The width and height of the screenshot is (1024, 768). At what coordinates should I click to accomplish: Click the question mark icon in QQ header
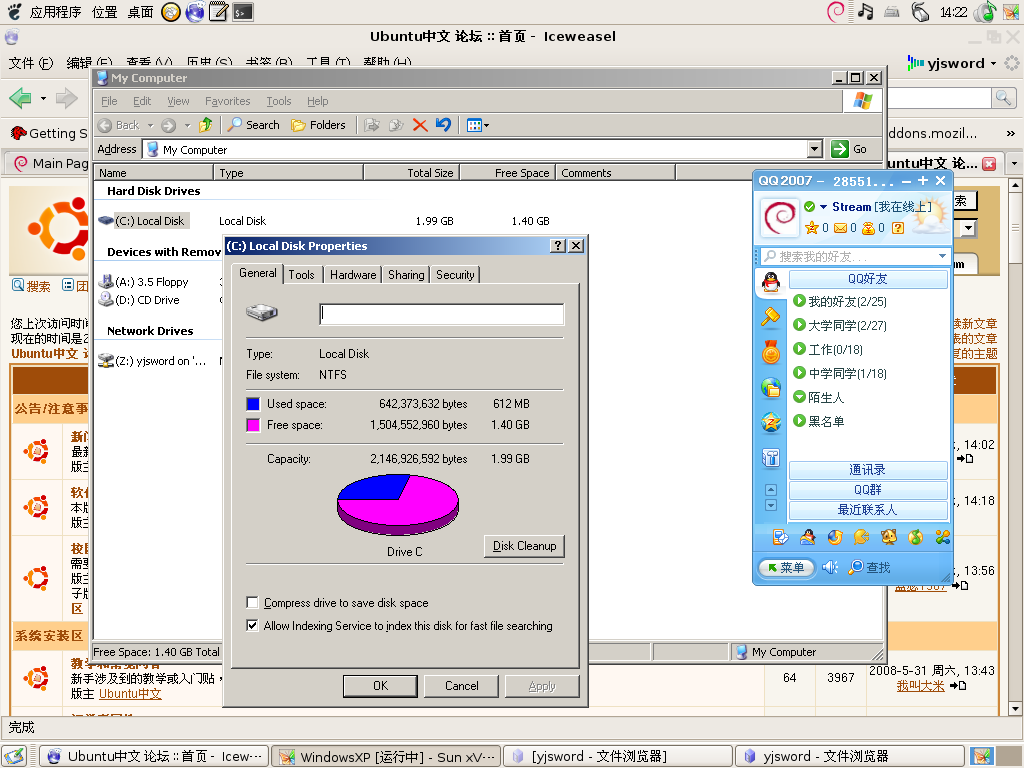click(898, 227)
